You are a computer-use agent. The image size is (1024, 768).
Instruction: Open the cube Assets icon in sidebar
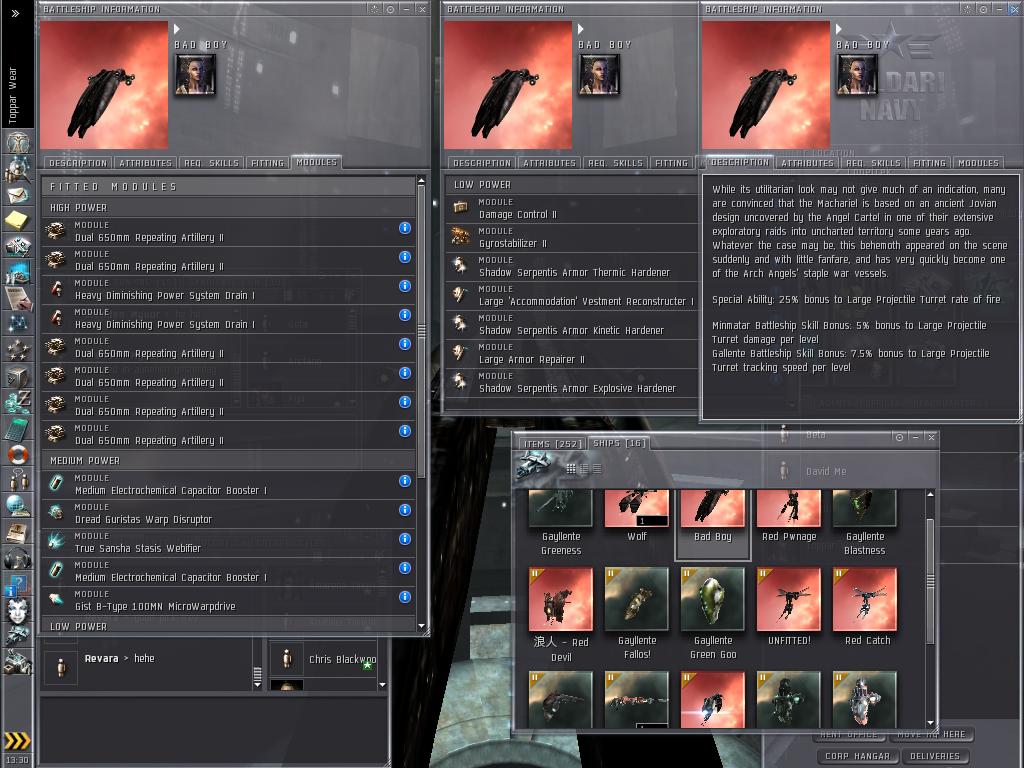coord(18,376)
